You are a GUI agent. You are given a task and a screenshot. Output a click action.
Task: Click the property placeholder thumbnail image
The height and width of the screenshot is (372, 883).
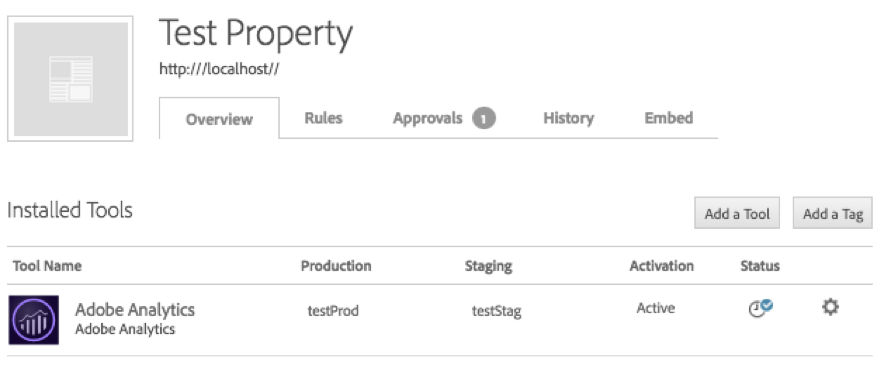click(70, 78)
